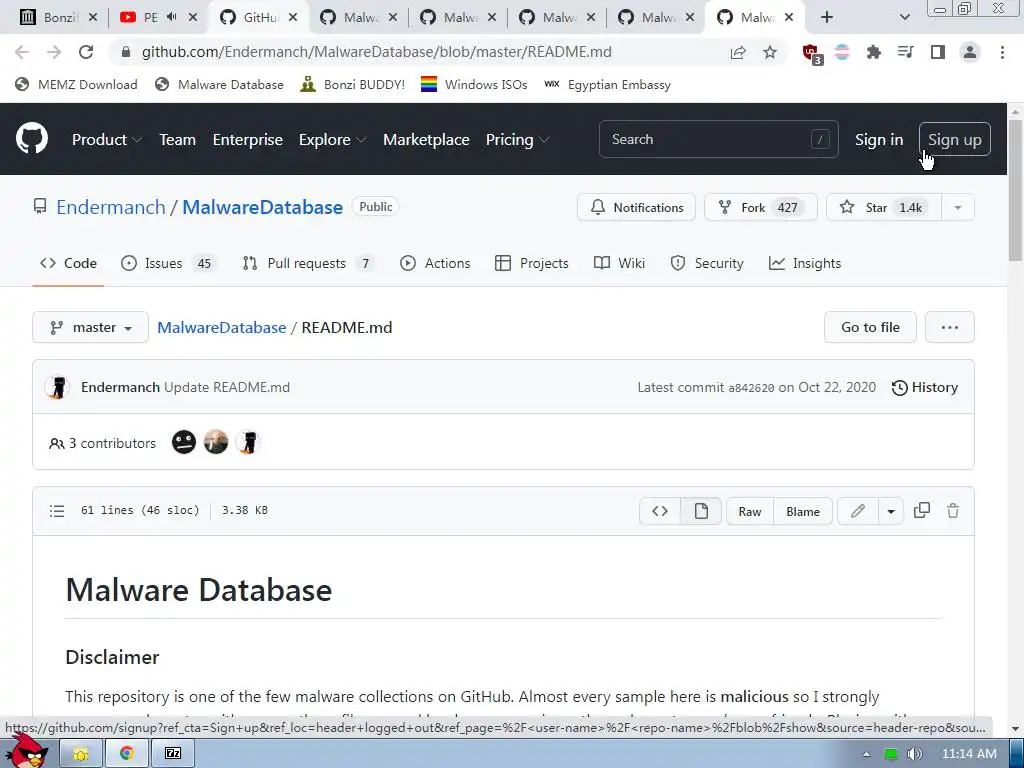Open the Windows ISOs bookmark
1024x768 pixels.
coord(474,84)
